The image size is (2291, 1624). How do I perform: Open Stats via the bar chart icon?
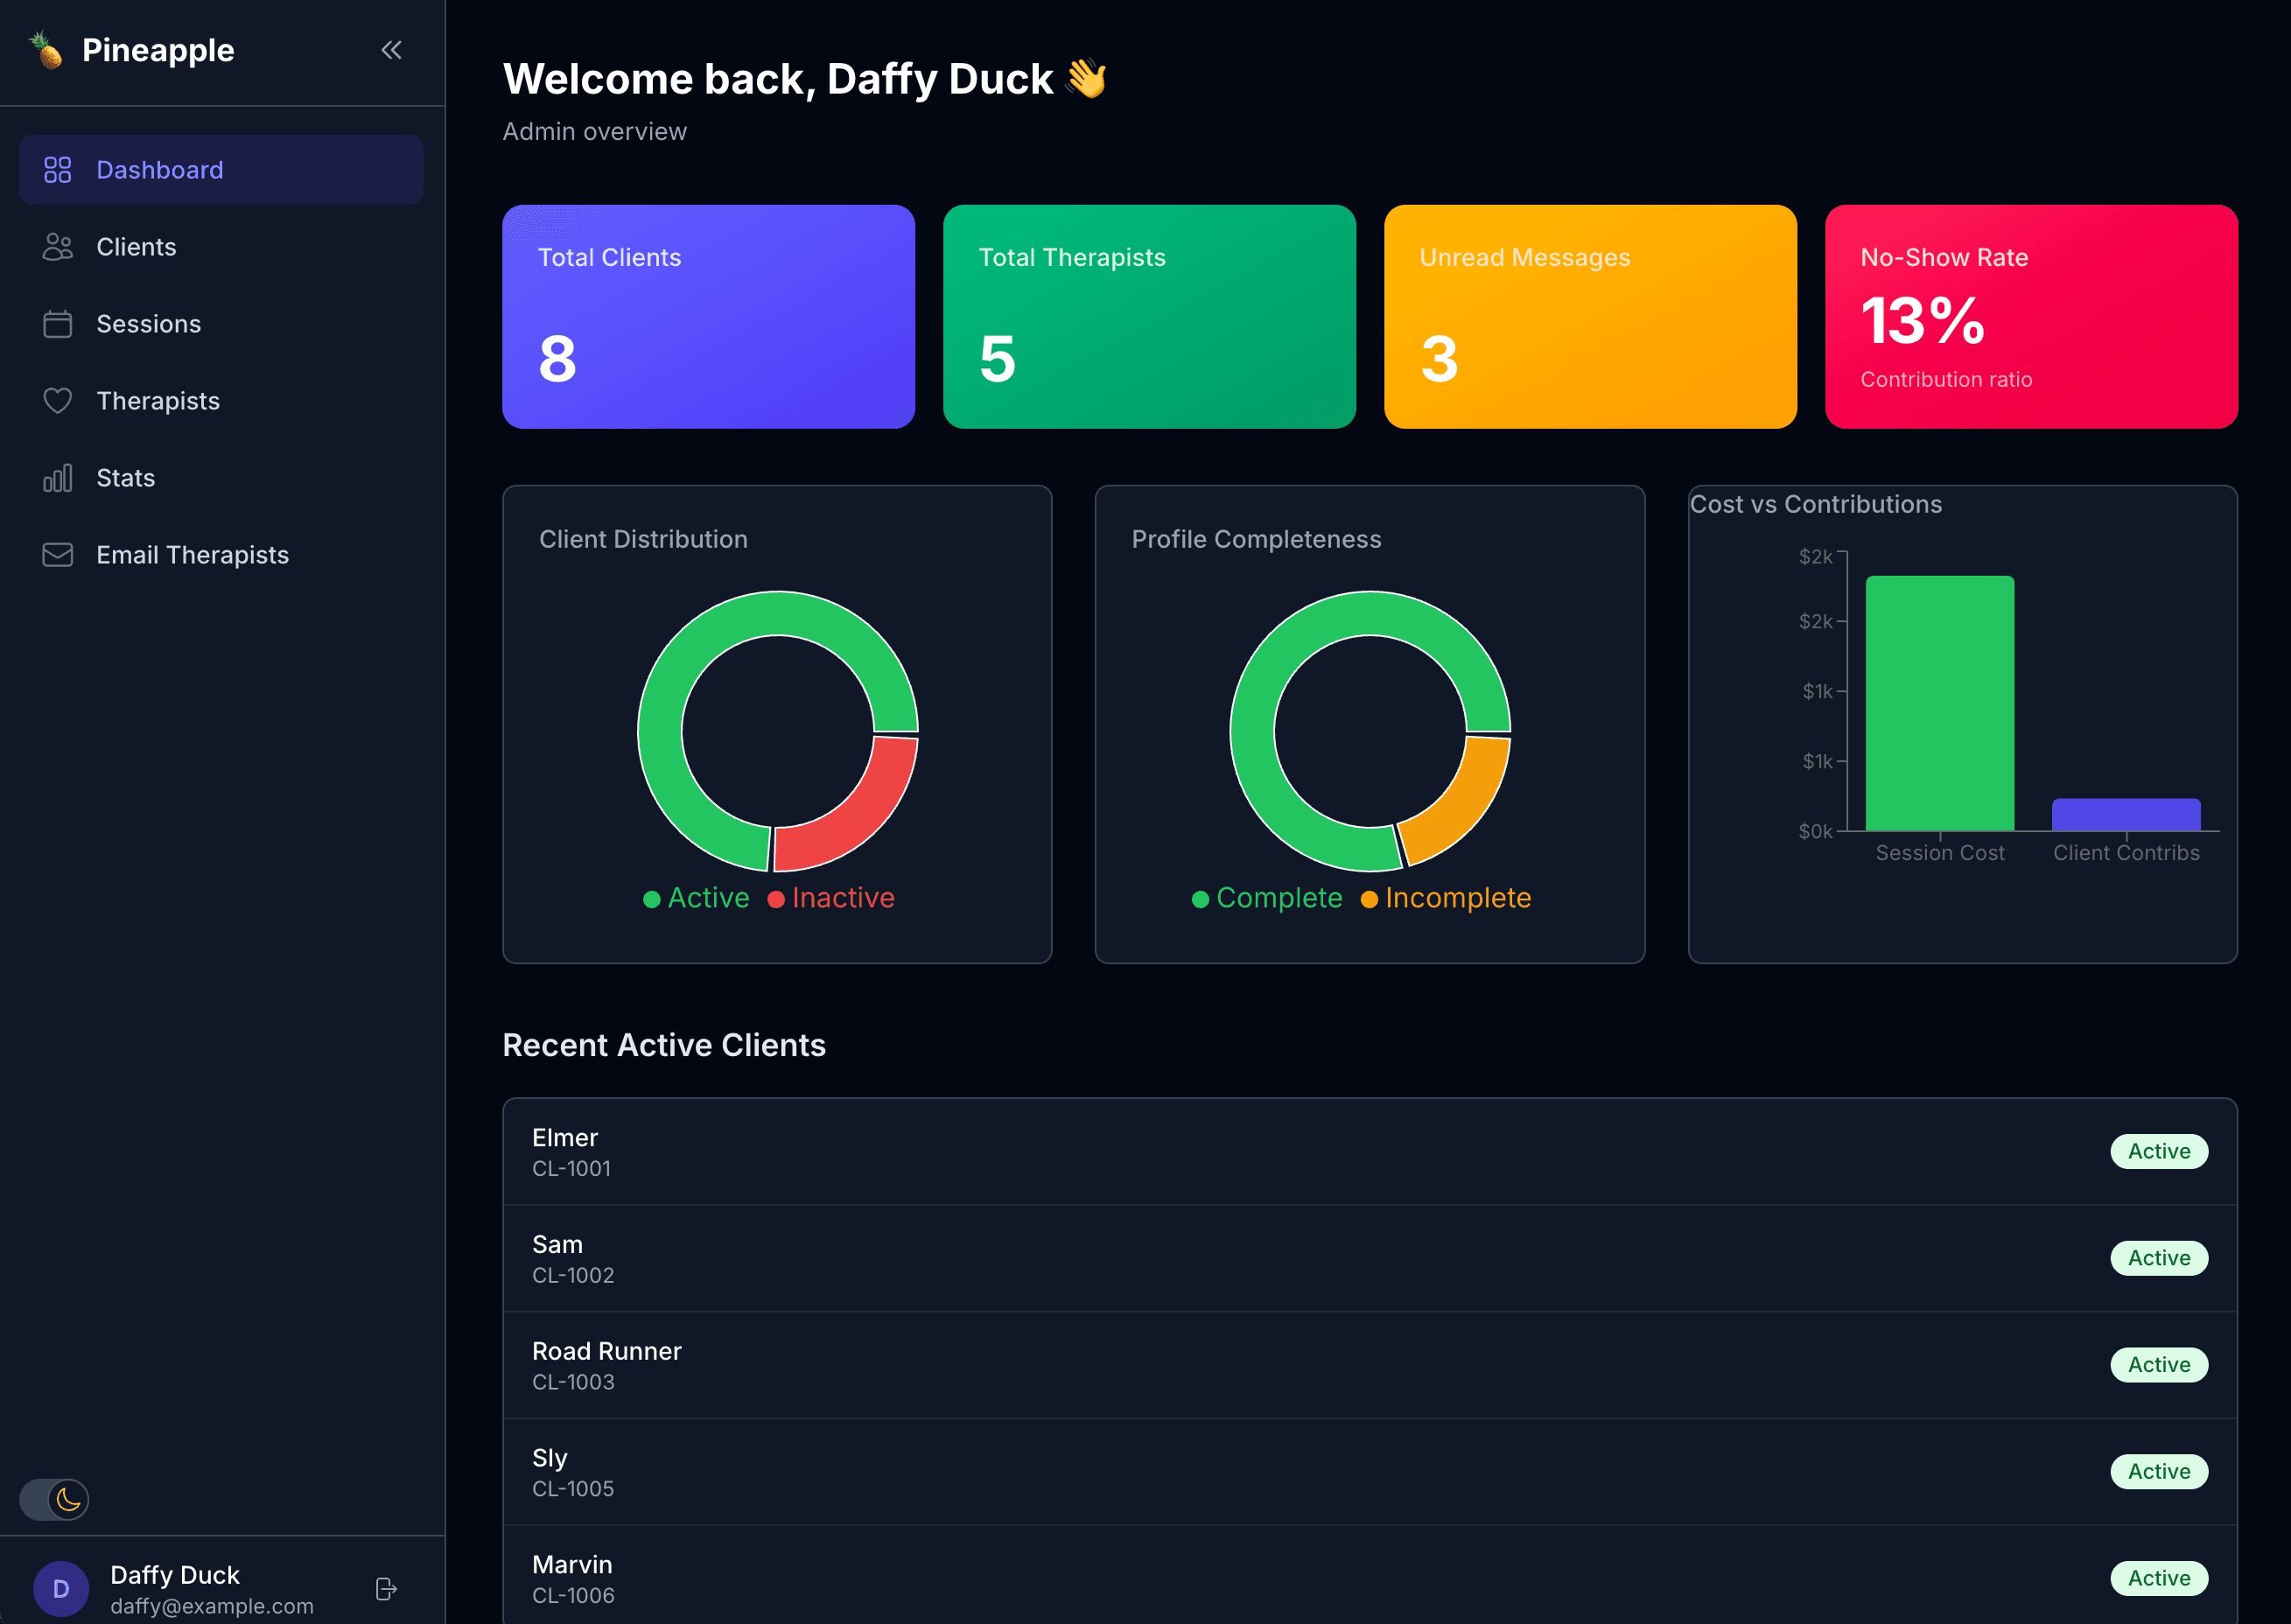pyautogui.click(x=57, y=477)
